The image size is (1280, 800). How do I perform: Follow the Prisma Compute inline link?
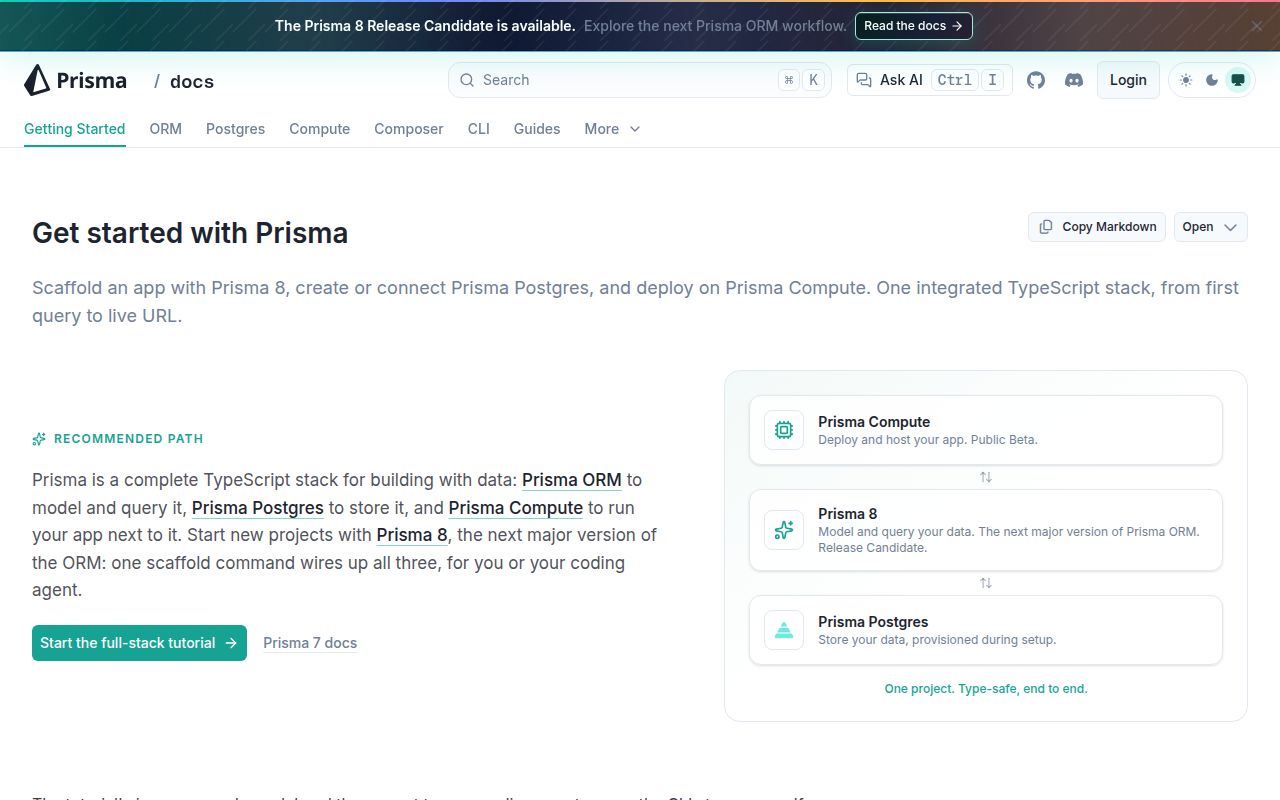[x=516, y=508]
